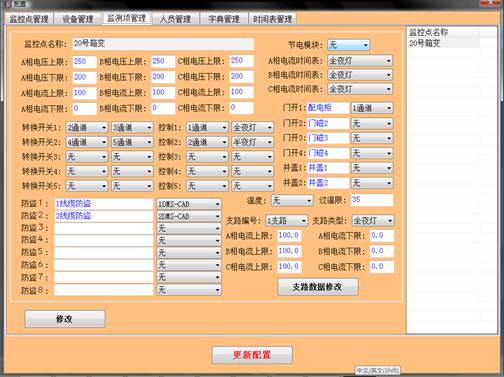Switch to the 监控点管理 tab
This screenshot has height=377, width=504.
(x=29, y=19)
